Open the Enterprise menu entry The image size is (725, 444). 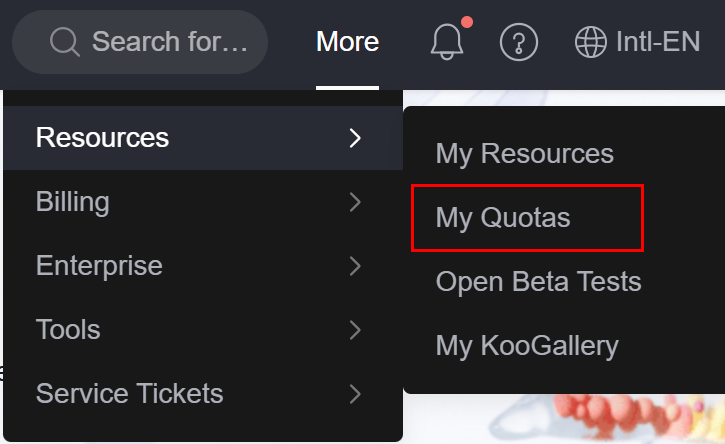[99, 266]
